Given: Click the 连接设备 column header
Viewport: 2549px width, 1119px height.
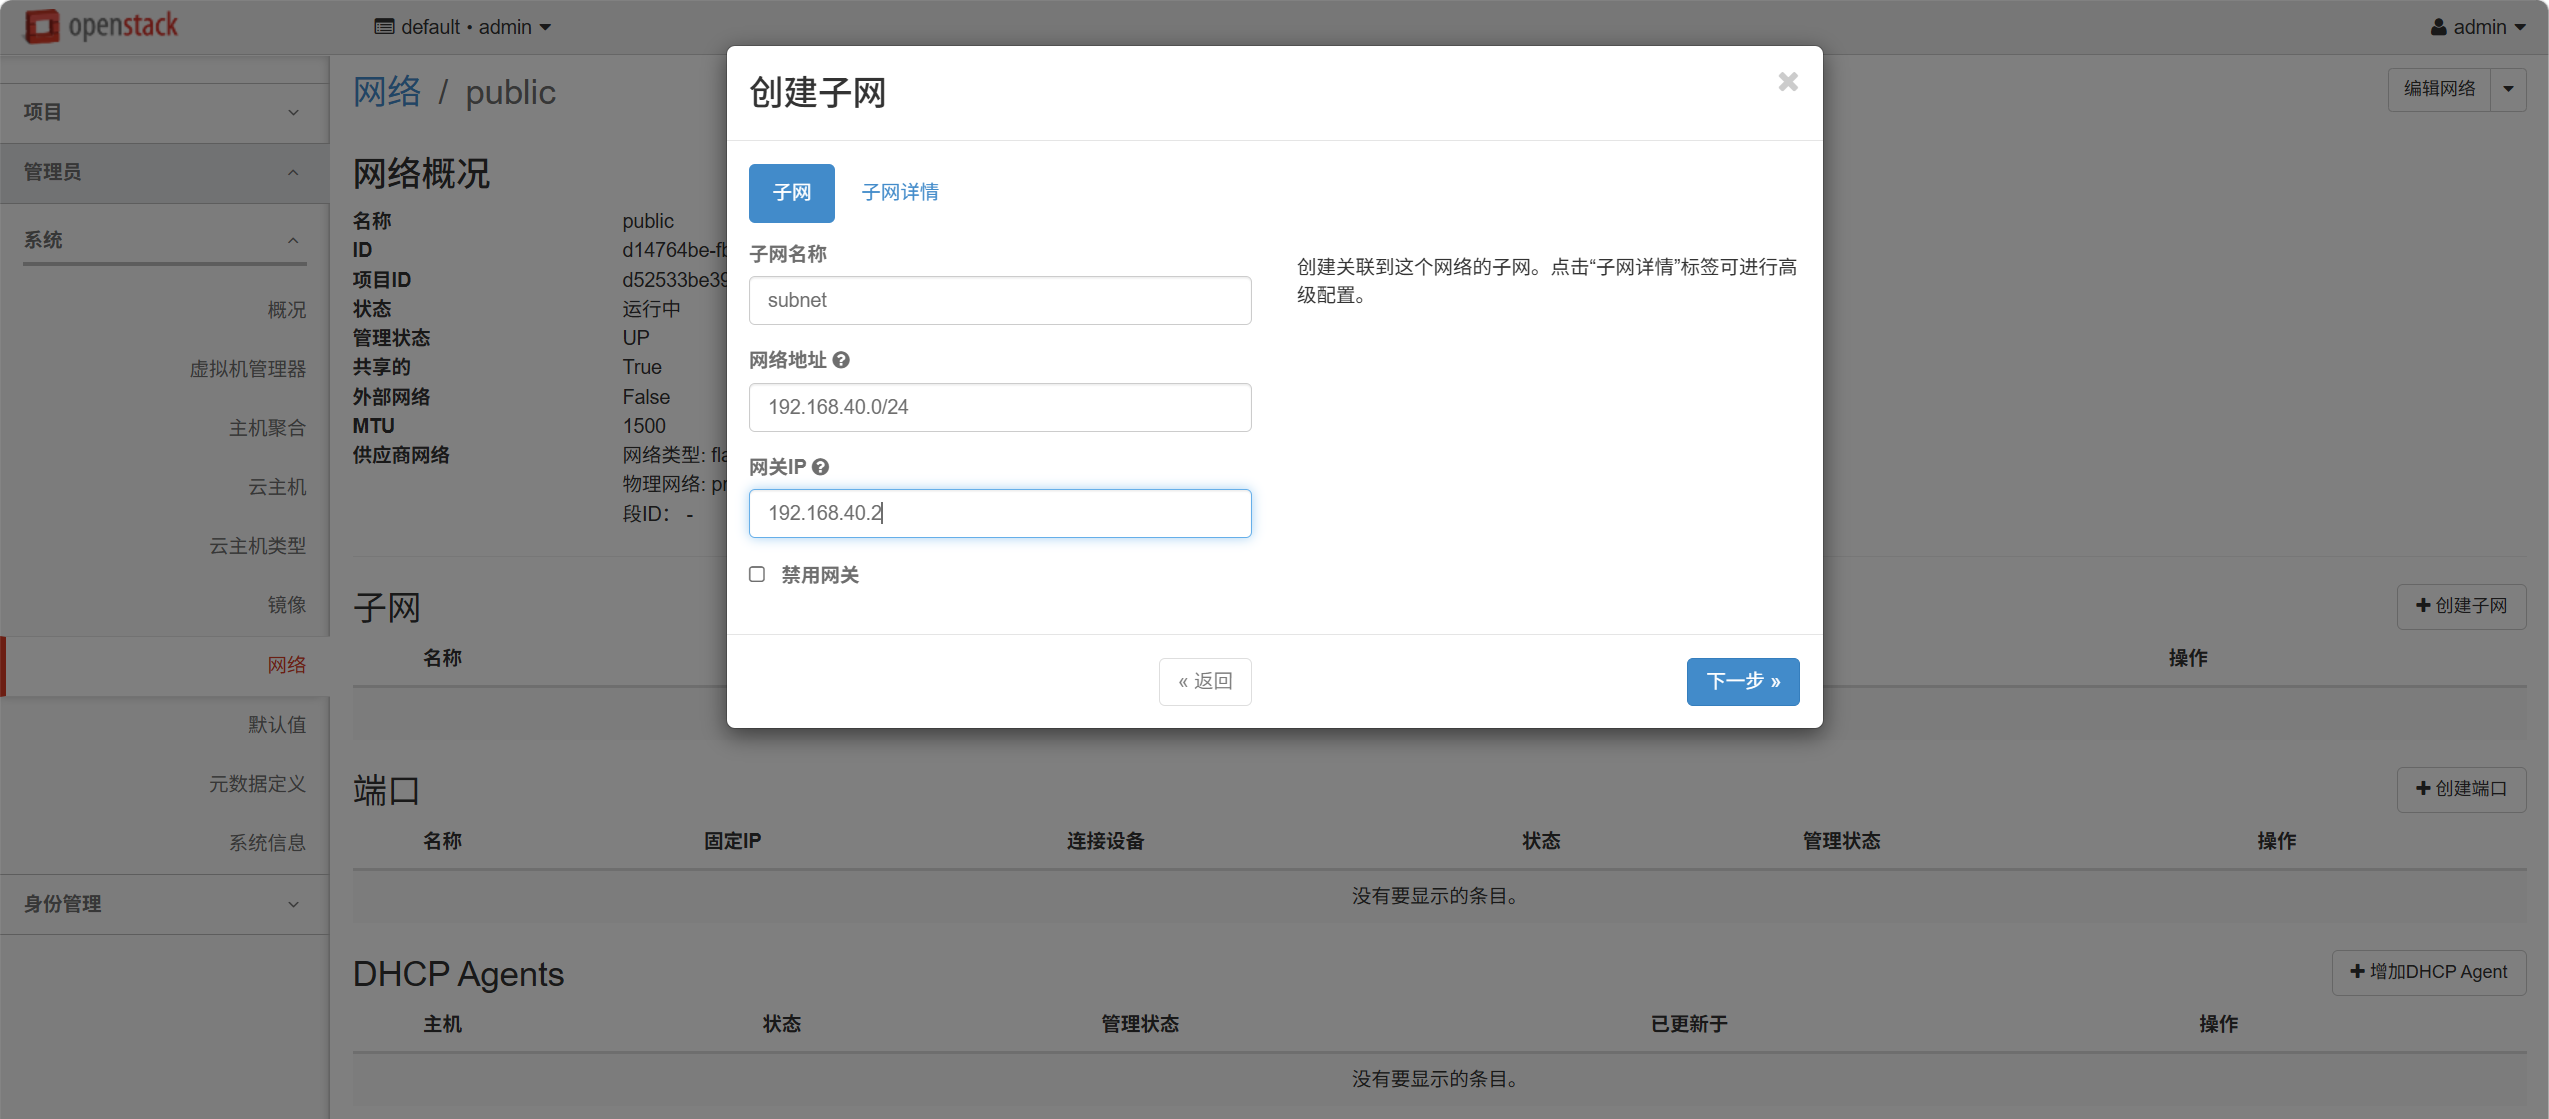Looking at the screenshot, I should (x=1105, y=841).
